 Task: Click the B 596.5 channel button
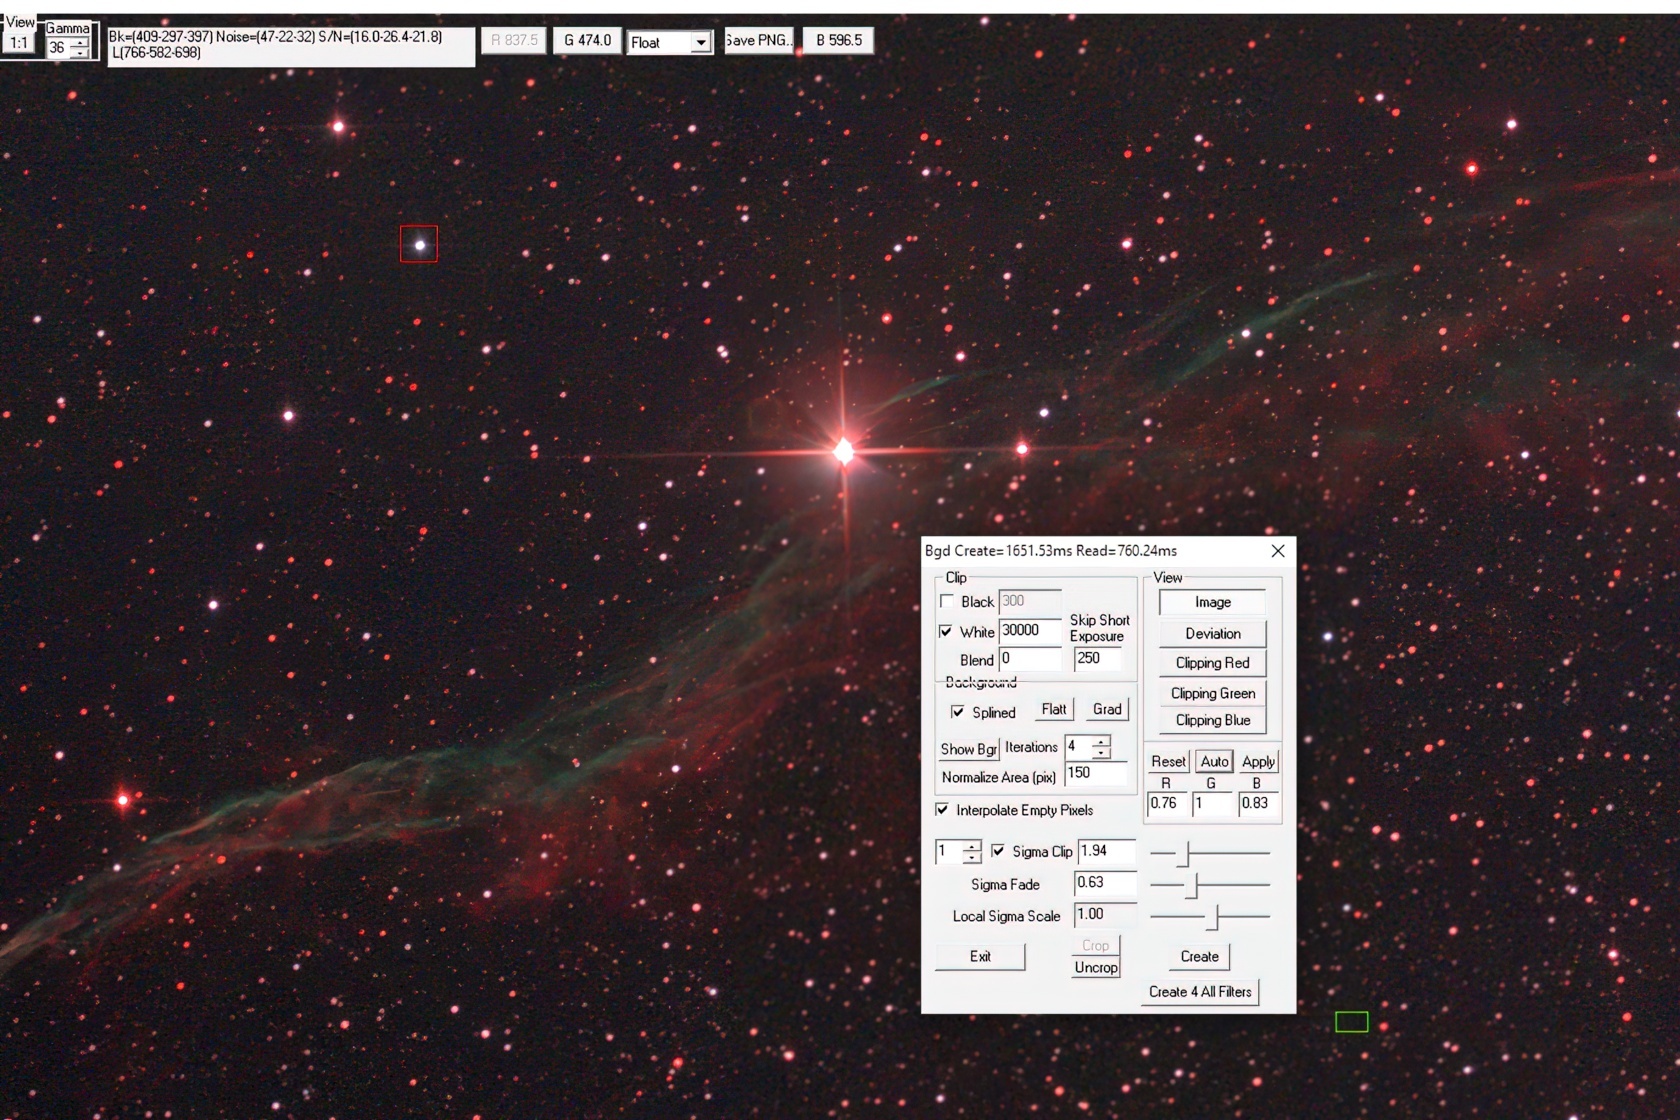point(839,40)
